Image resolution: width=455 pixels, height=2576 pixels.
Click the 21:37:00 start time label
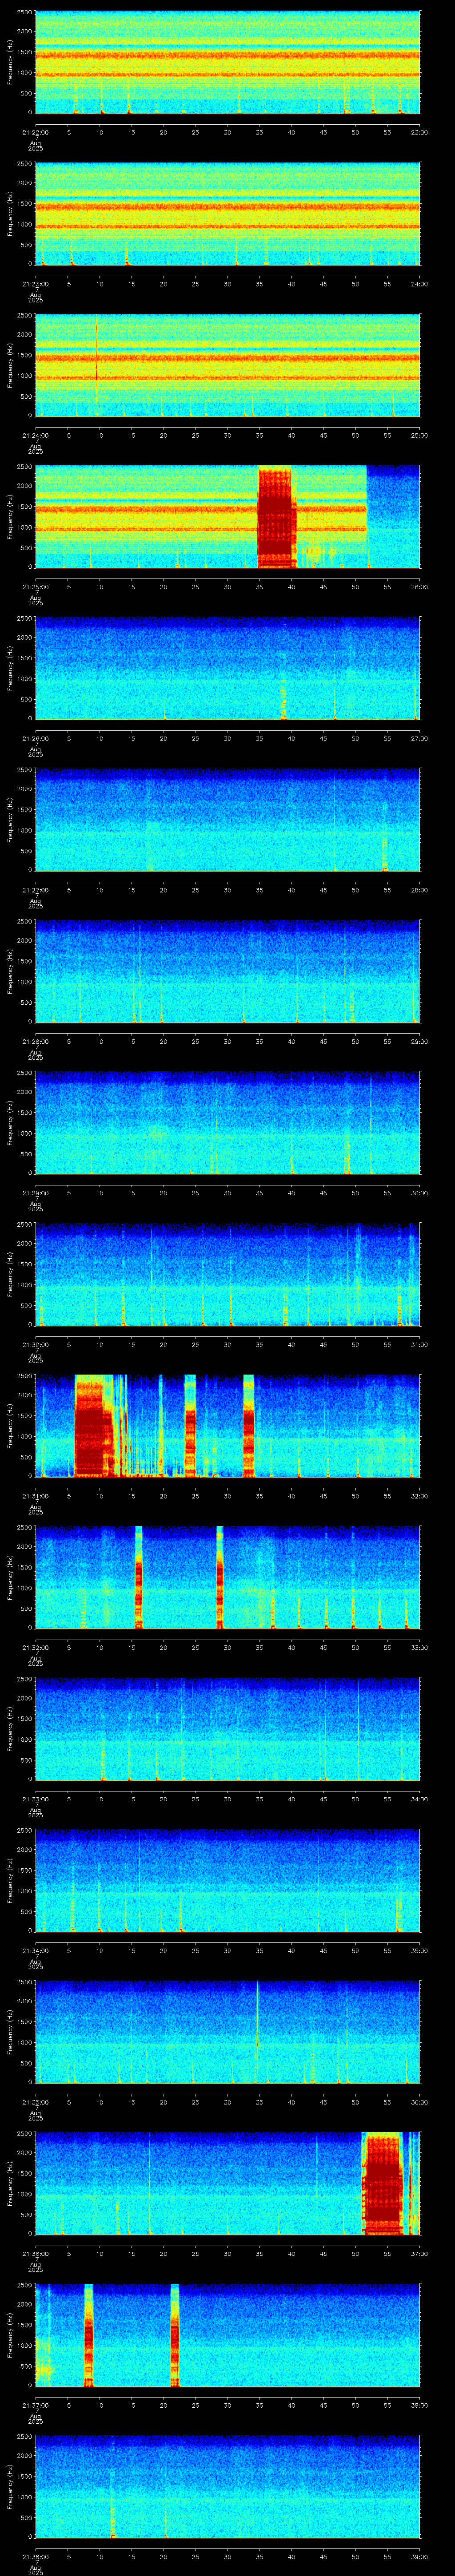35,2405
